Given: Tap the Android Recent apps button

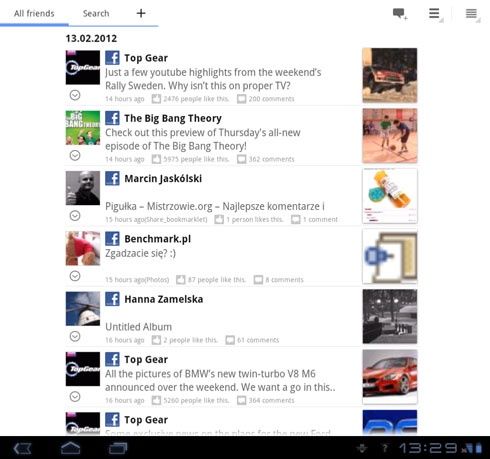Looking at the screenshot, I should pyautogui.click(x=118, y=448).
